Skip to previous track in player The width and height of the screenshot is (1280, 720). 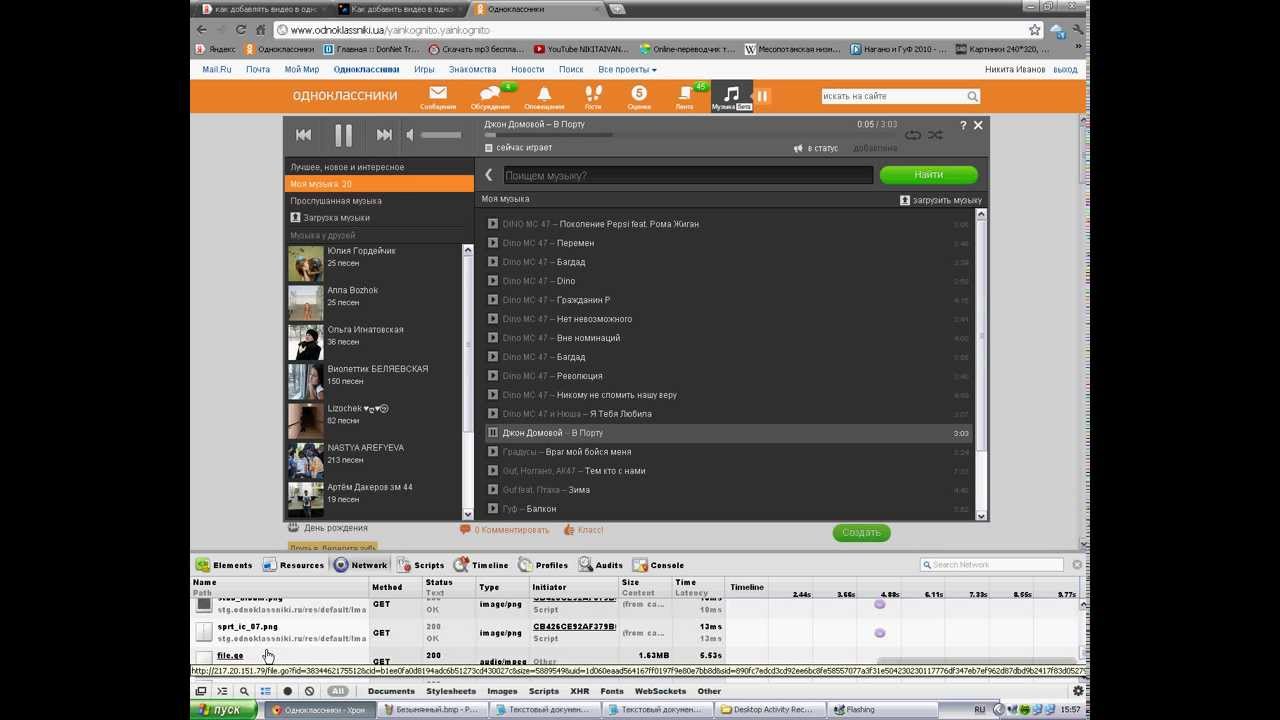[x=303, y=134]
